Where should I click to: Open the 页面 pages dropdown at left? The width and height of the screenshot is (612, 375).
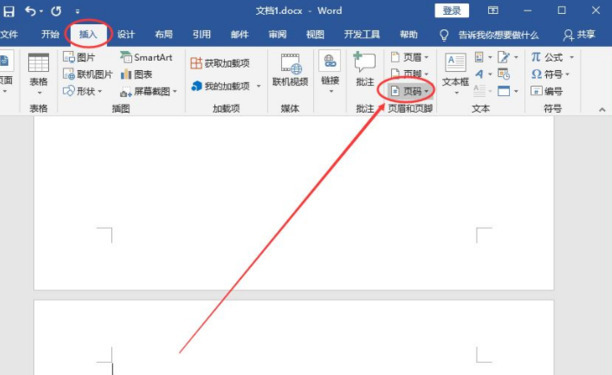[x=6, y=73]
